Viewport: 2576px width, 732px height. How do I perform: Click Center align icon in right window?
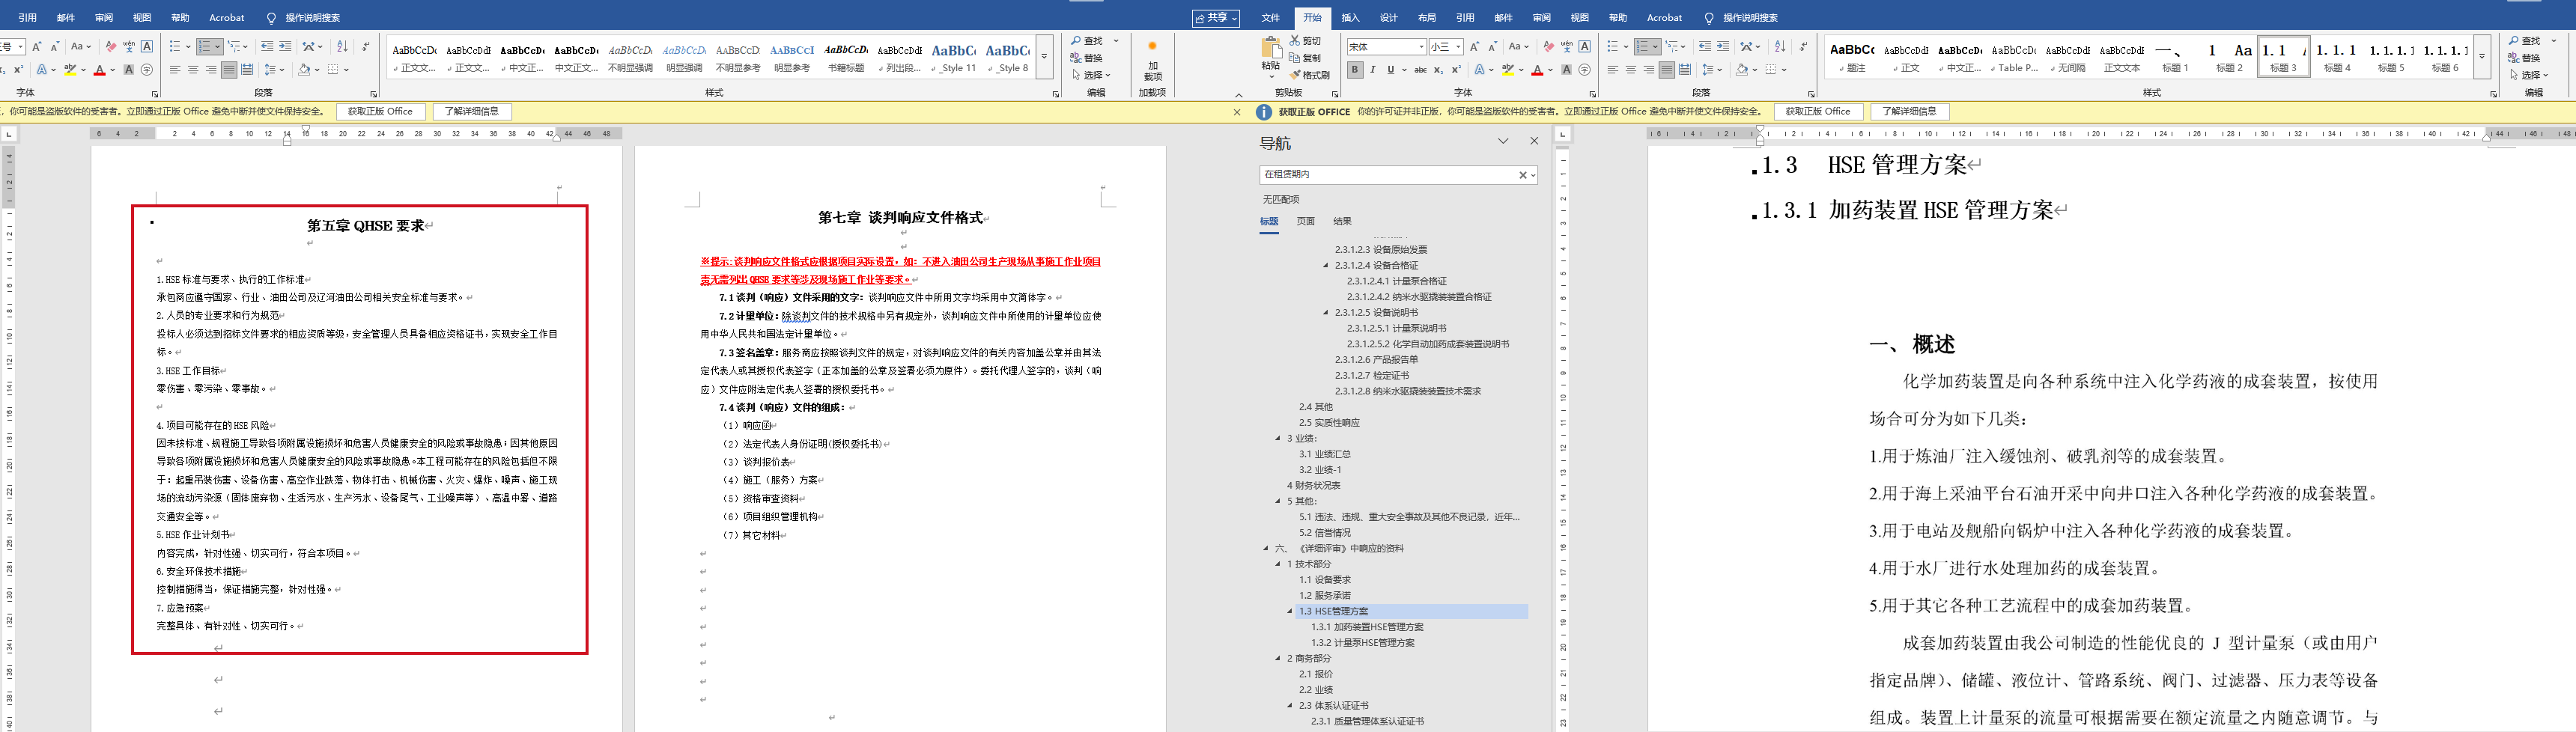click(1630, 70)
